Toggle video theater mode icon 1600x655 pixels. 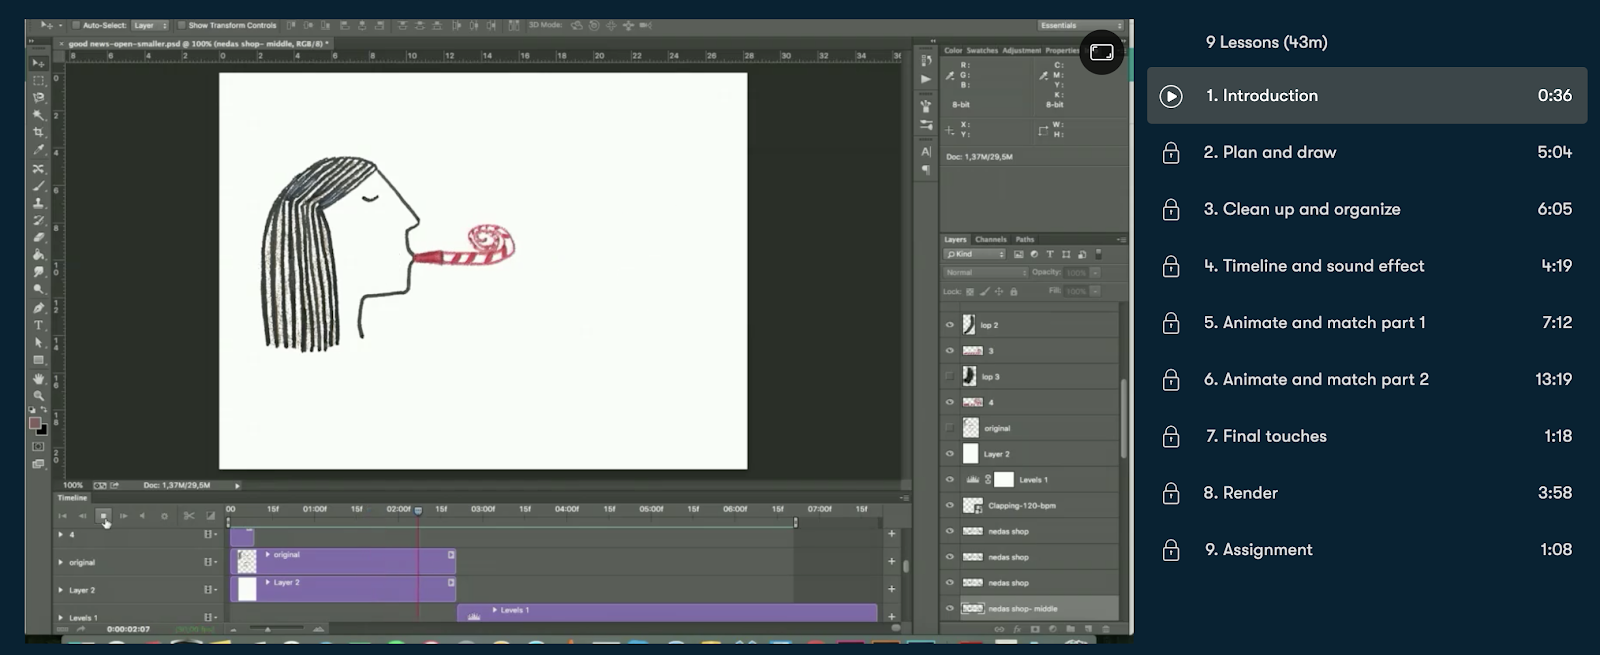coord(1101,52)
